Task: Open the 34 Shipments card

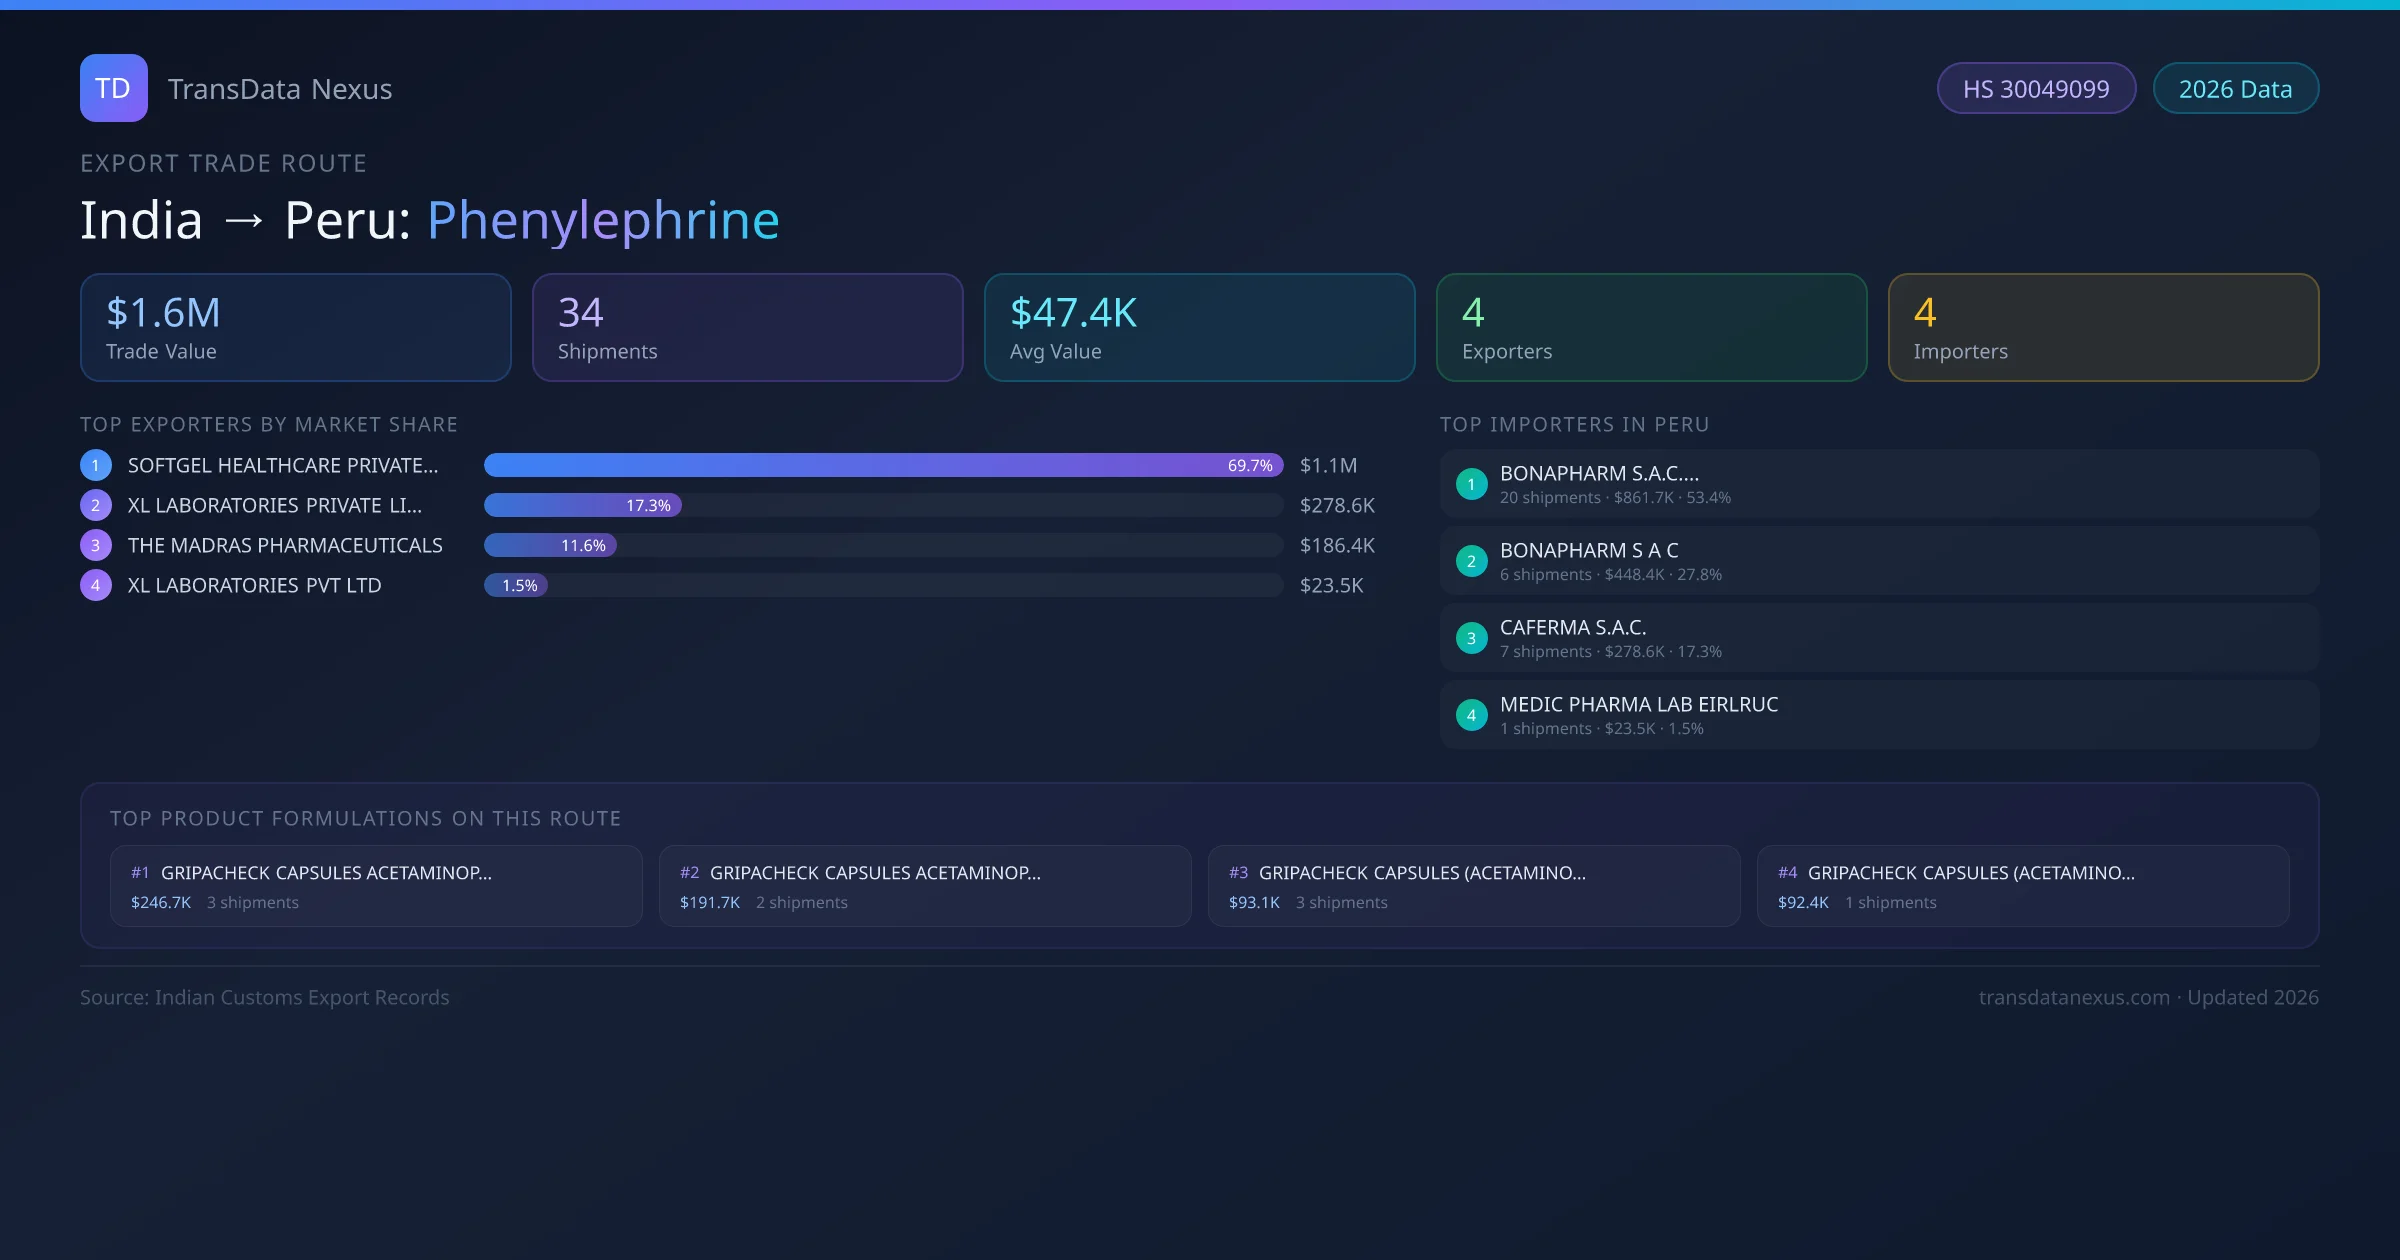Action: 747,328
